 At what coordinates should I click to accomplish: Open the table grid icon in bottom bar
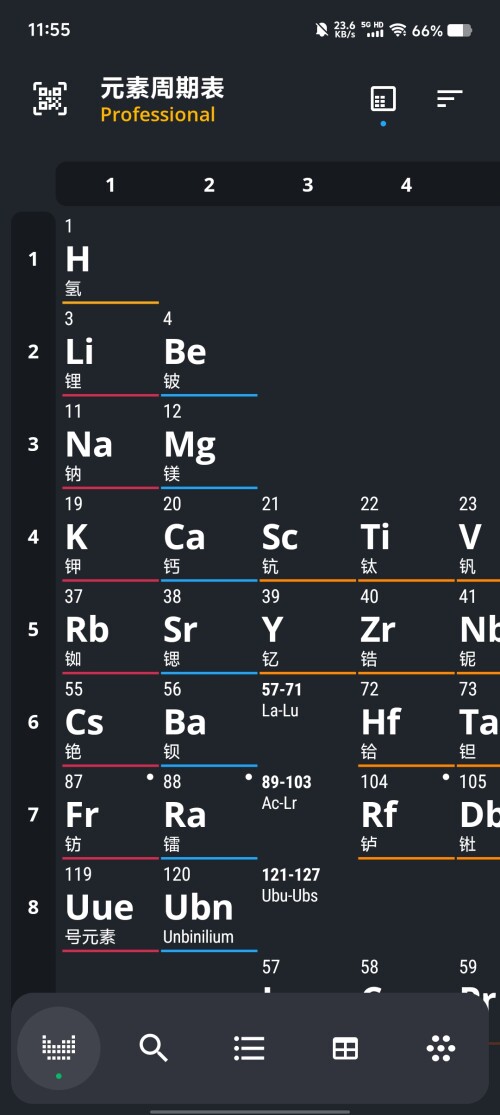(345, 1047)
